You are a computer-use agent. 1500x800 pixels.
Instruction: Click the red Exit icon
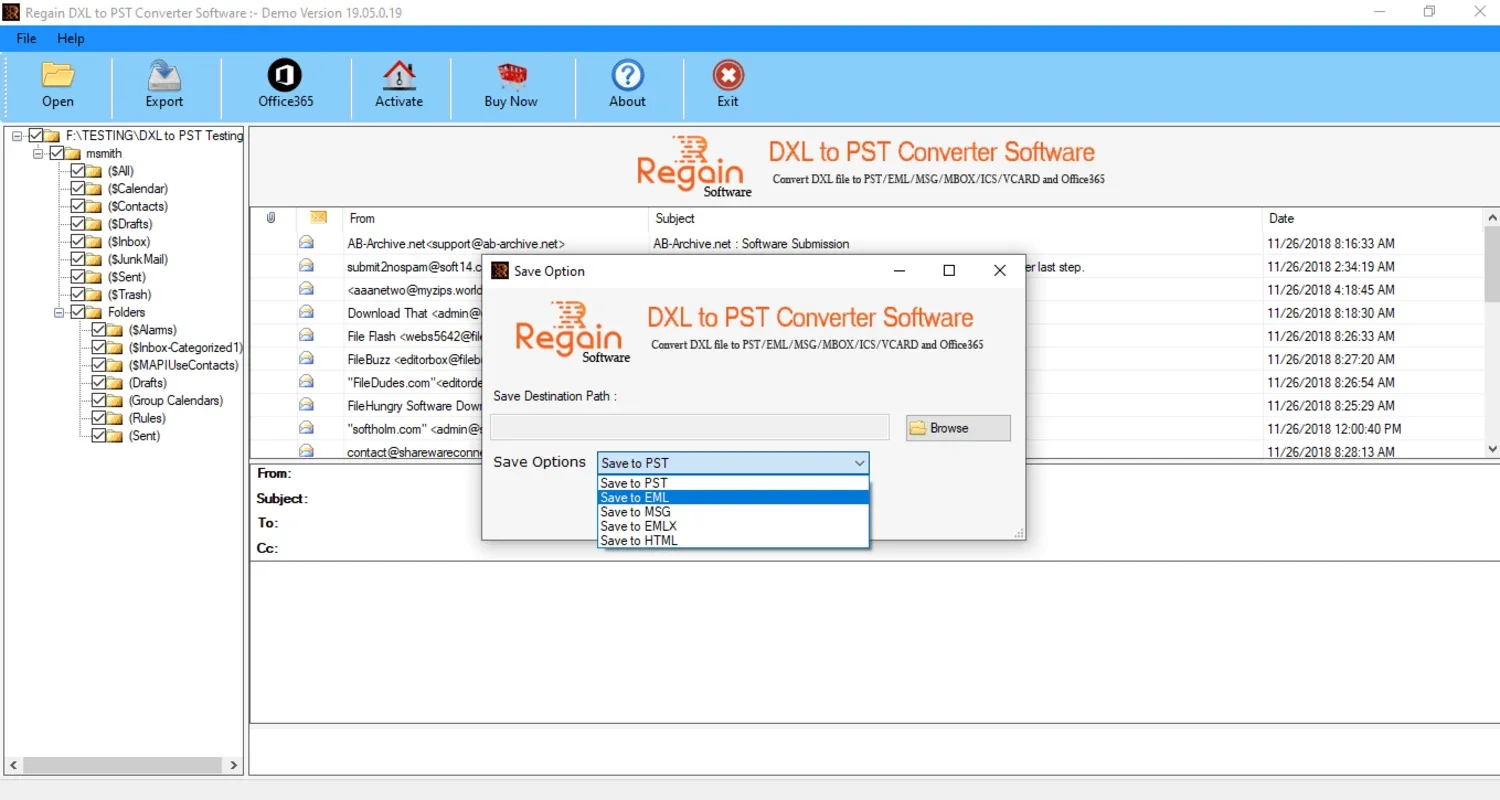(x=728, y=76)
